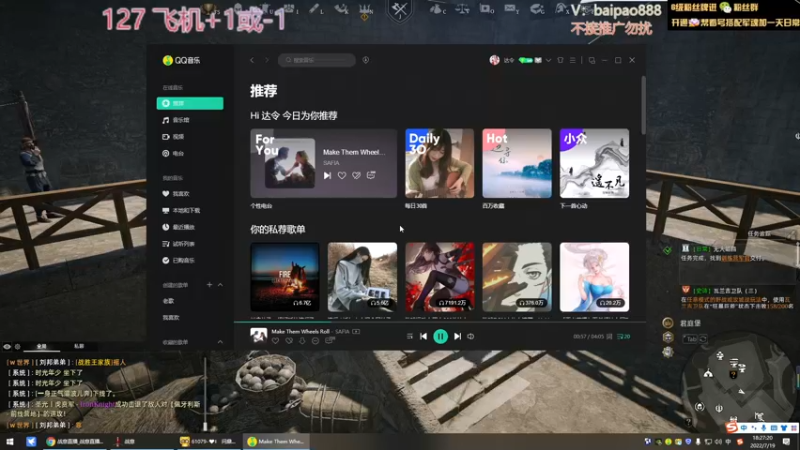800x450 pixels.
Task: Open the mail message icon in the header
Action: click(538, 60)
